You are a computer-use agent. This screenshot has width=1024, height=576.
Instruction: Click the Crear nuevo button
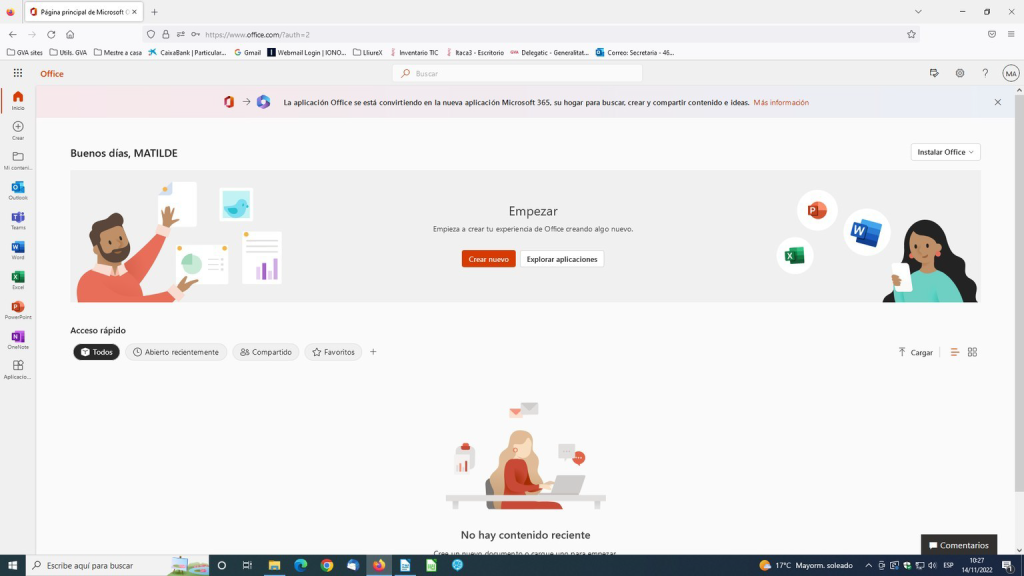pos(488,259)
